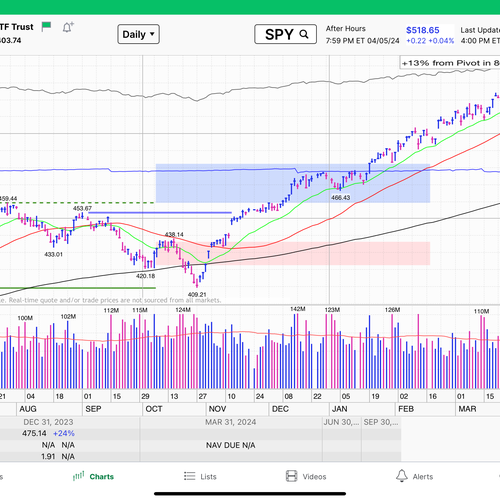Click the +0.22 +0.04% change value

pos(430,41)
